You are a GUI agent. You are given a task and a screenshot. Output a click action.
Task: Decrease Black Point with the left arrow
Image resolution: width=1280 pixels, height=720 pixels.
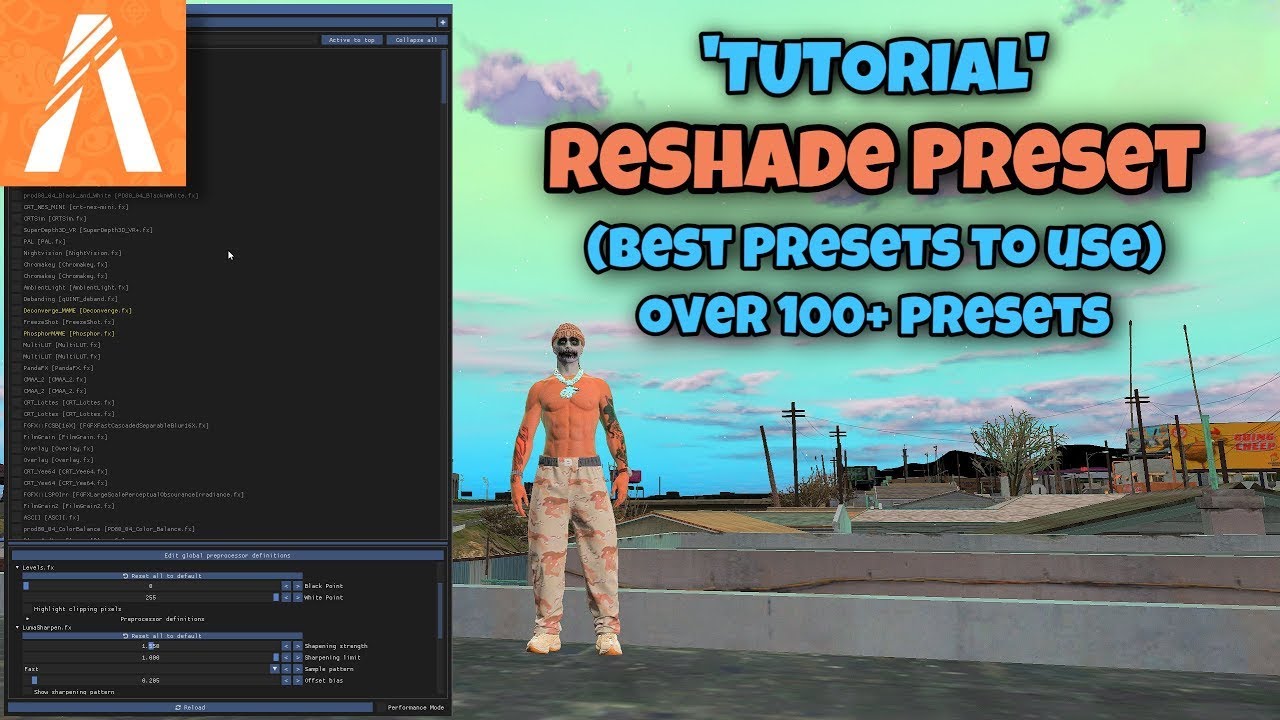(286, 586)
